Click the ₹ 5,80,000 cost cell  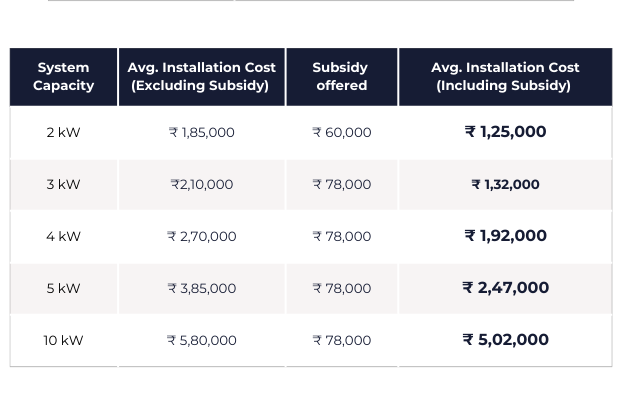(x=201, y=340)
